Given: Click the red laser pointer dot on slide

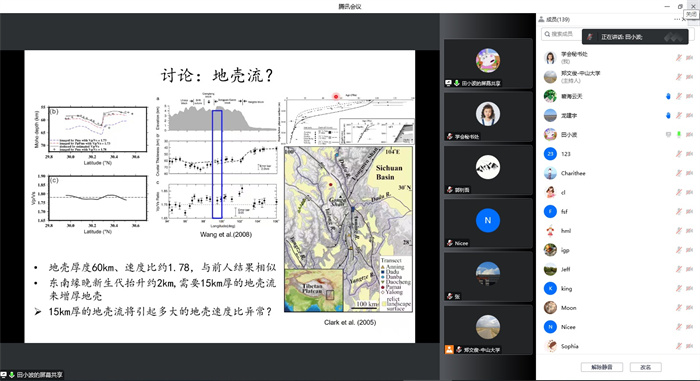Looking at the screenshot, I should pyautogui.click(x=336, y=96).
